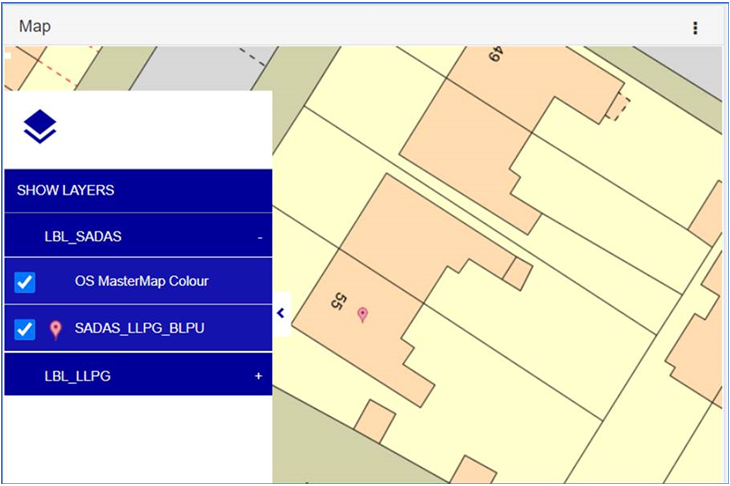
Task: Click the OS MasterMap Colour label
Action: pos(142,281)
